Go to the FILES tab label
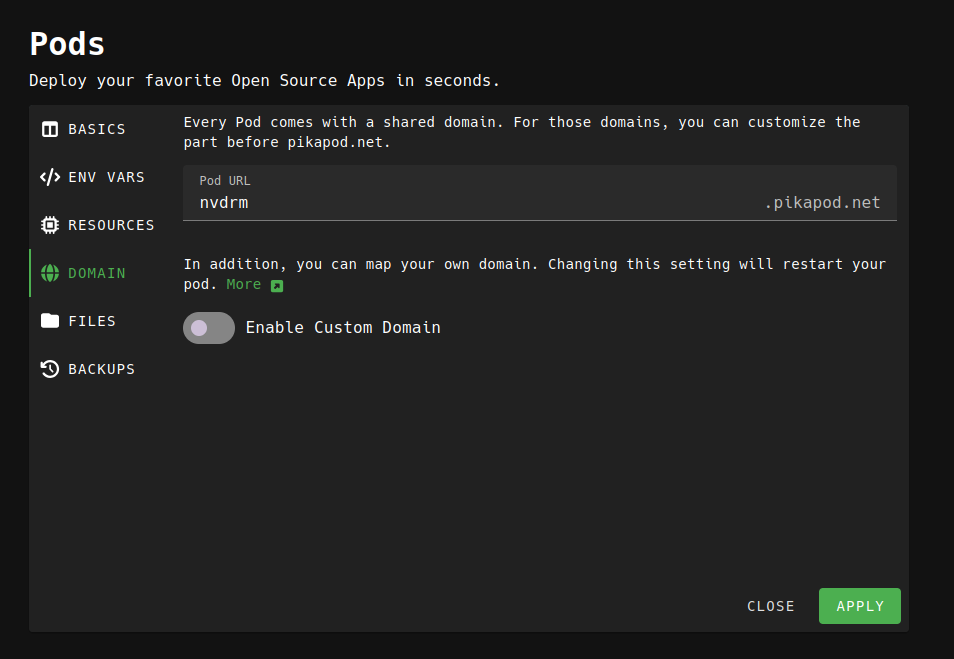This screenshot has height=659, width=954. click(92, 321)
